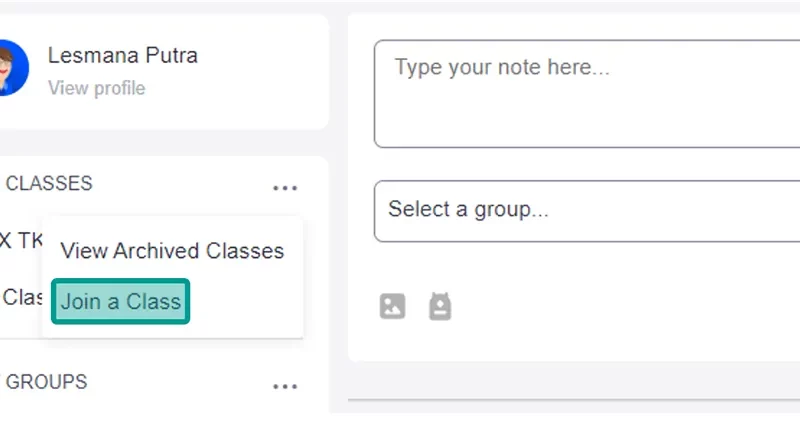The width and height of the screenshot is (800, 433).
Task: Open the partially hidden Clas item
Action: coord(22,297)
